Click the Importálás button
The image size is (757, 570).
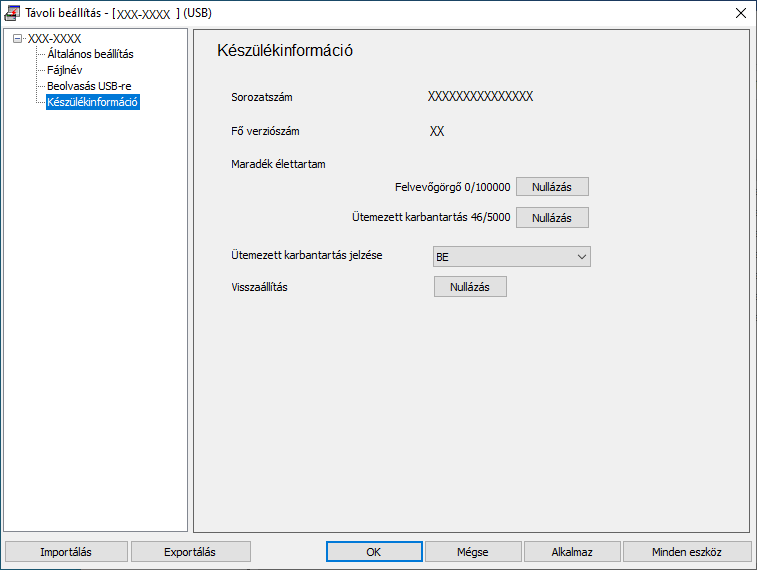point(66,552)
